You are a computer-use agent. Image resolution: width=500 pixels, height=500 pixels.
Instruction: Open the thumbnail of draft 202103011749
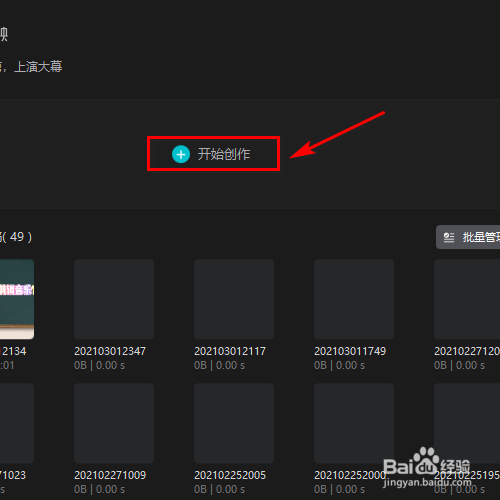pyautogui.click(x=354, y=299)
